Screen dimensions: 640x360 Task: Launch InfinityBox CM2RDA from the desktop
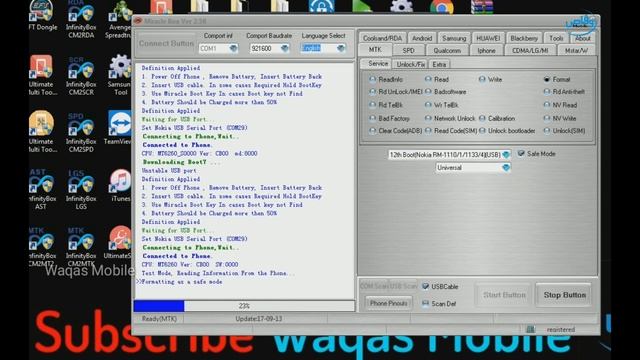81,20
